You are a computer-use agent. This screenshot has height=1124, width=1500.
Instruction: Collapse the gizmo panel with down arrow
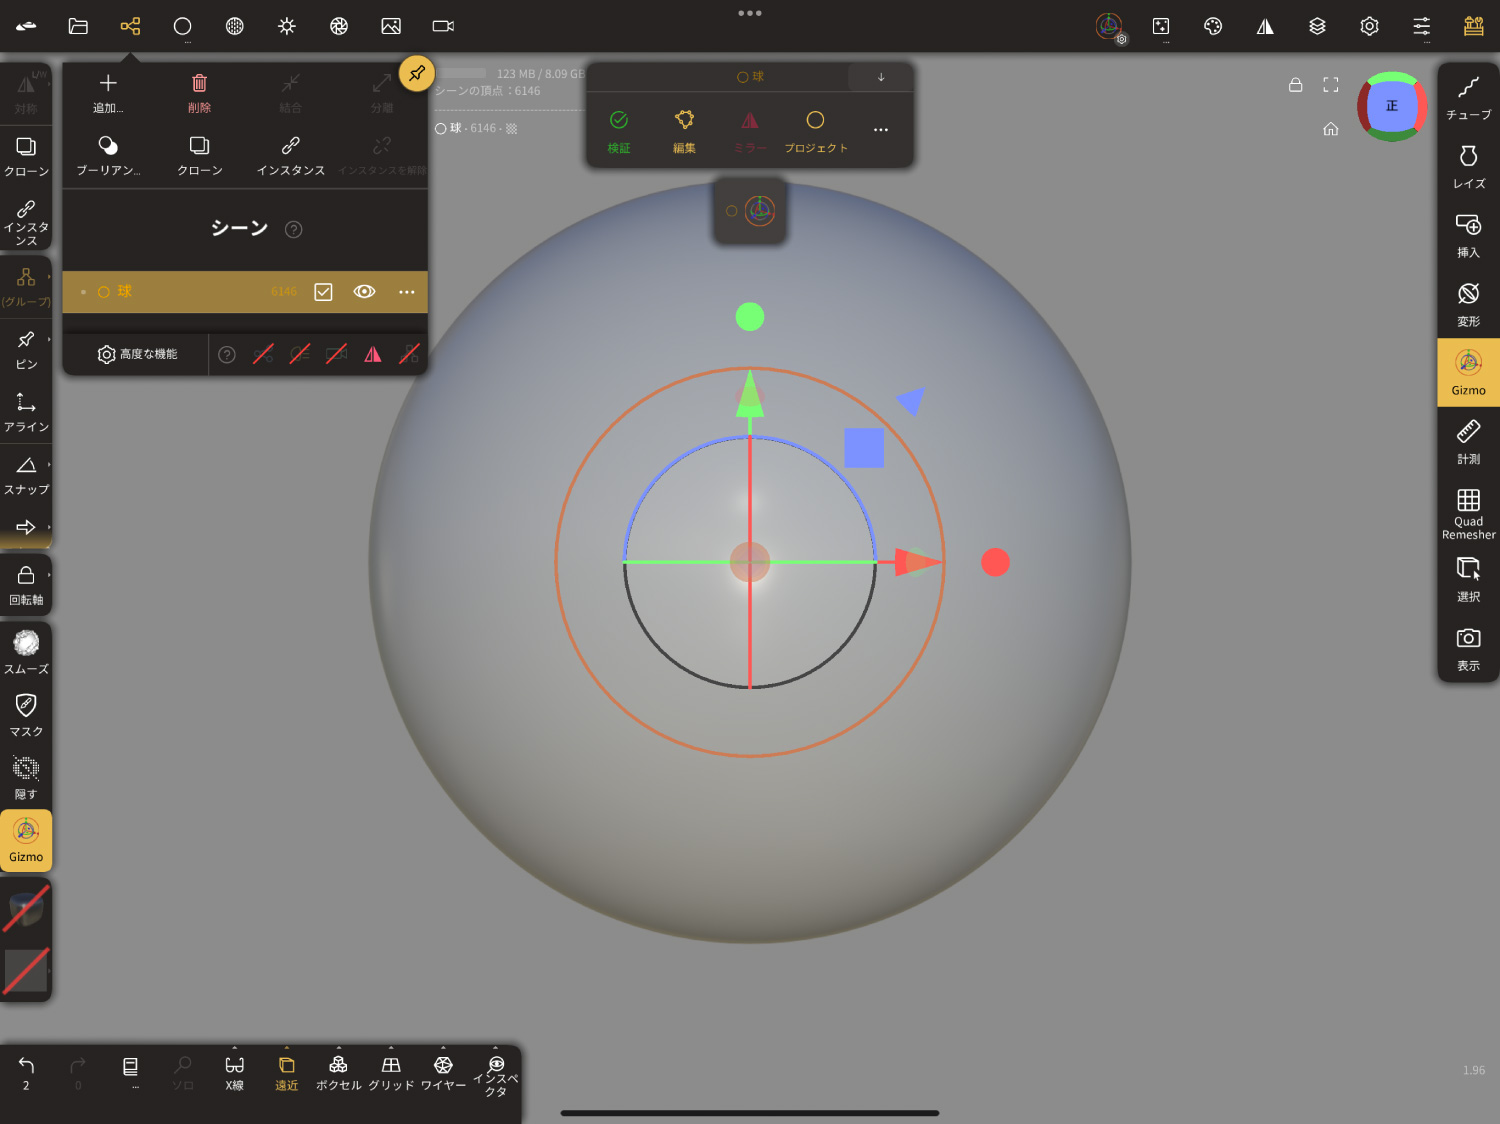pyautogui.click(x=880, y=77)
